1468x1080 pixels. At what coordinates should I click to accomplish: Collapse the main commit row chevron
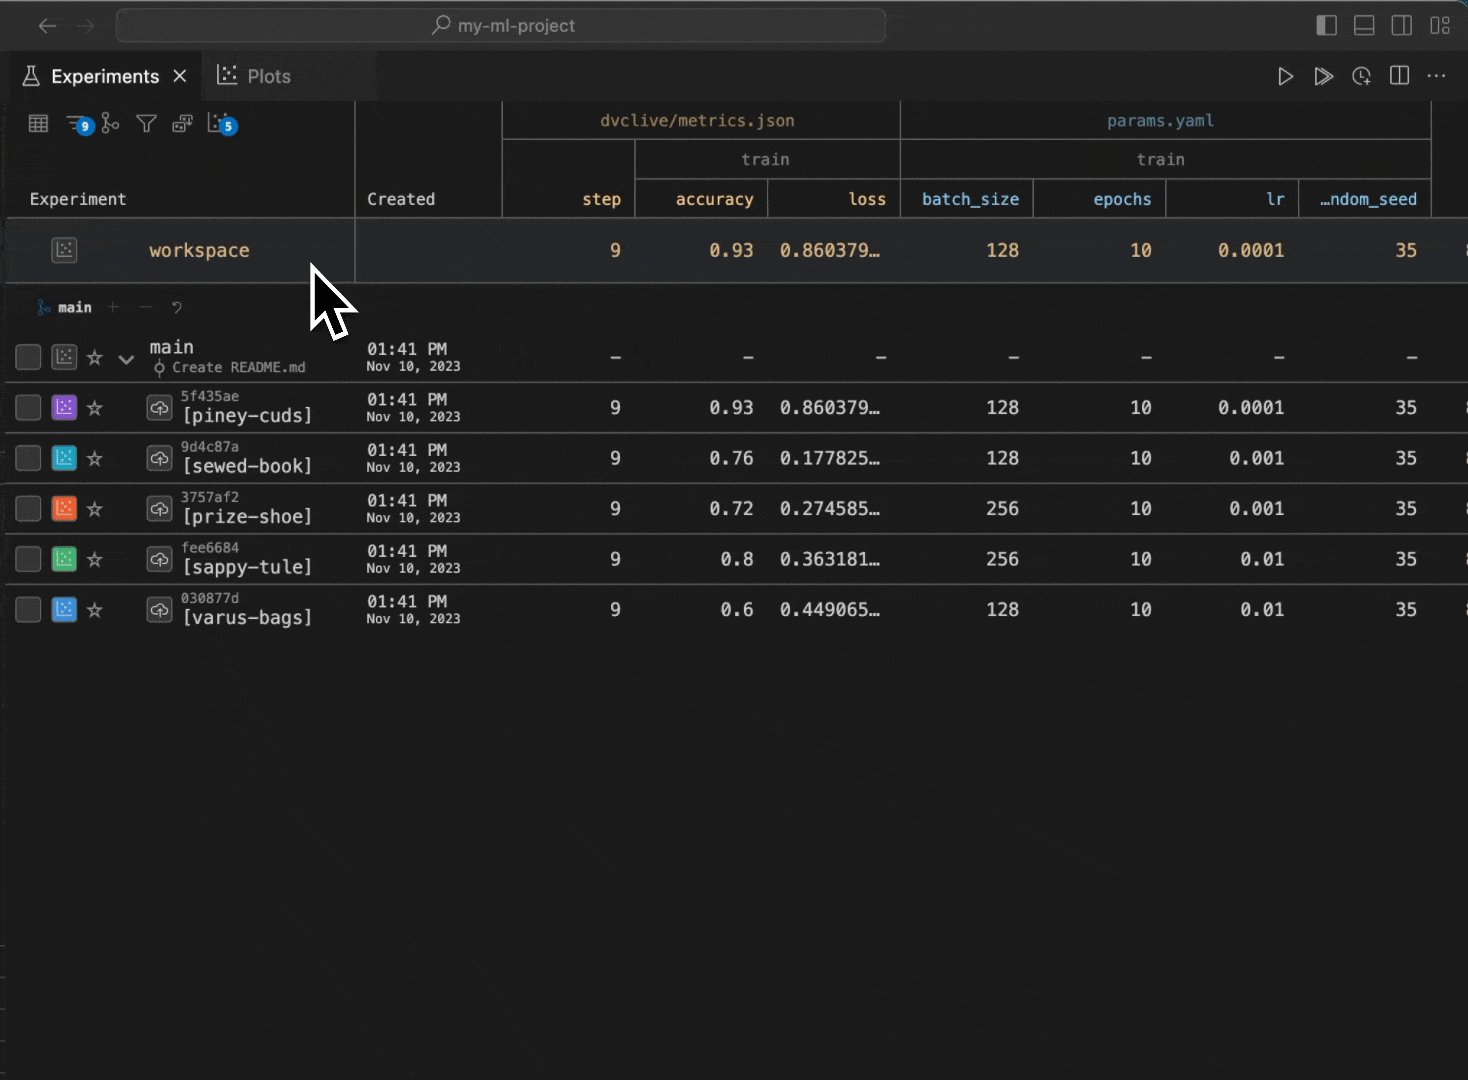pyautogui.click(x=126, y=358)
